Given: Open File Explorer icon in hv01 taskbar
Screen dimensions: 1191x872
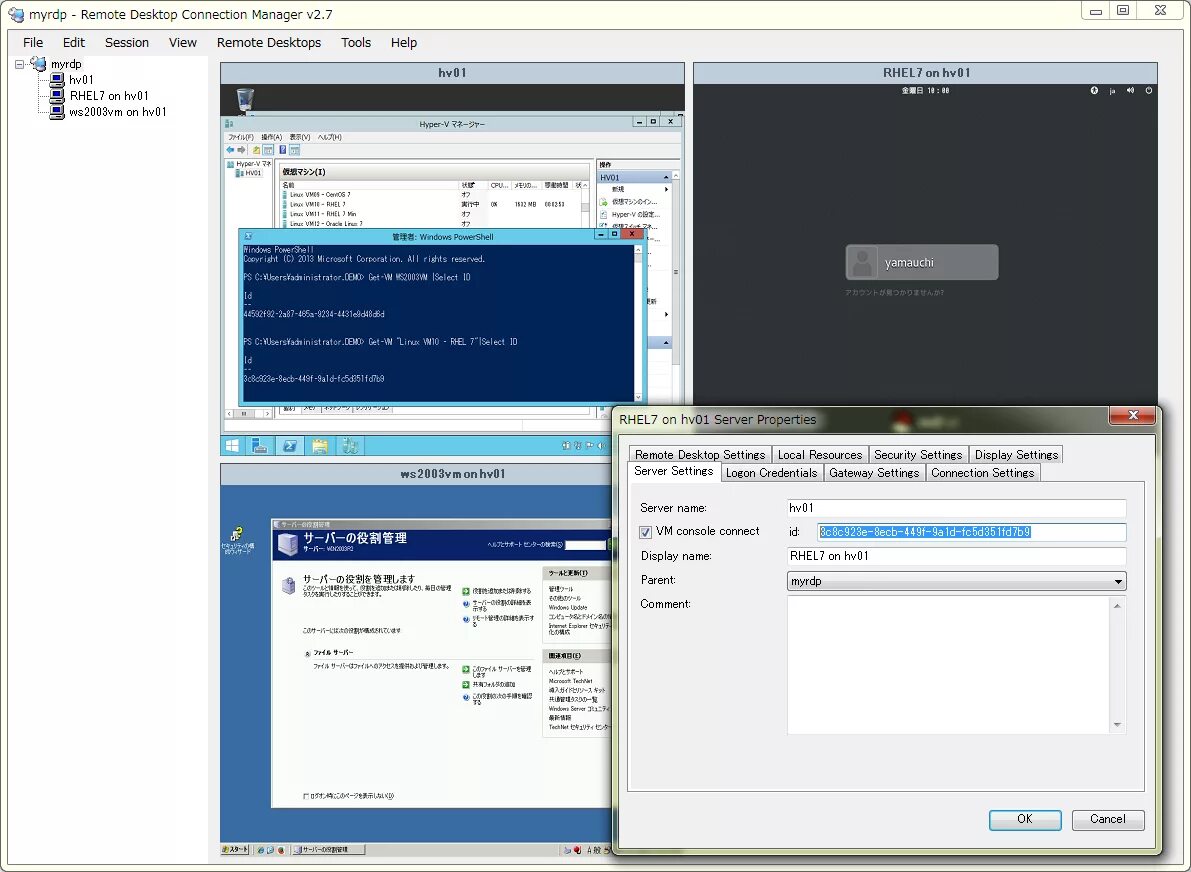Looking at the screenshot, I should 320,446.
